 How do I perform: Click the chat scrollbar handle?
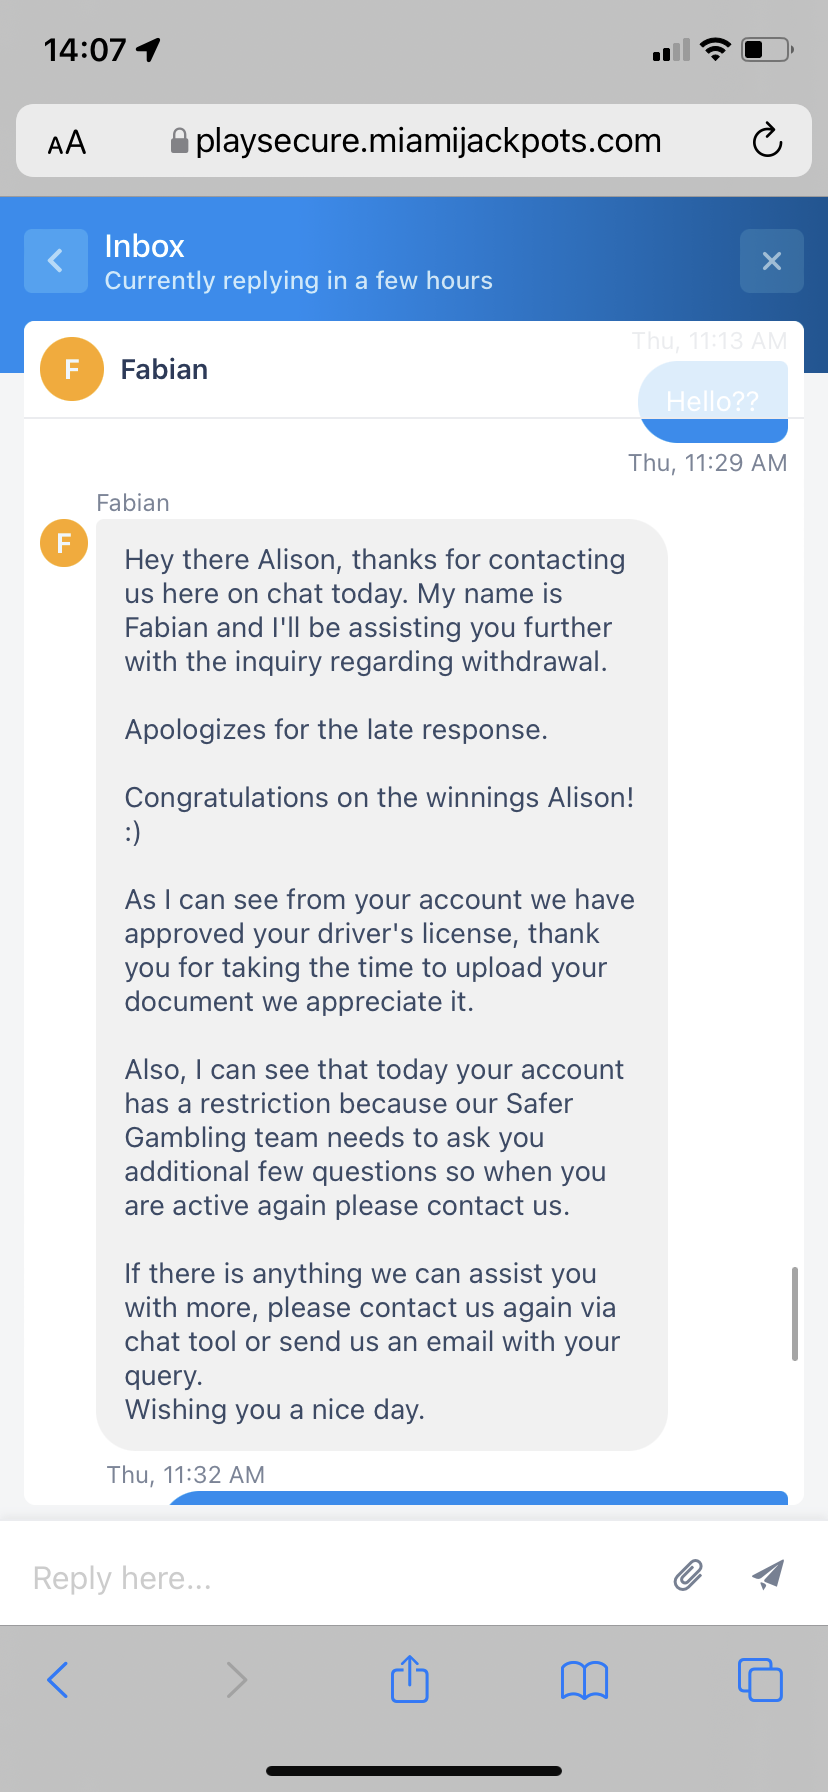point(795,1313)
